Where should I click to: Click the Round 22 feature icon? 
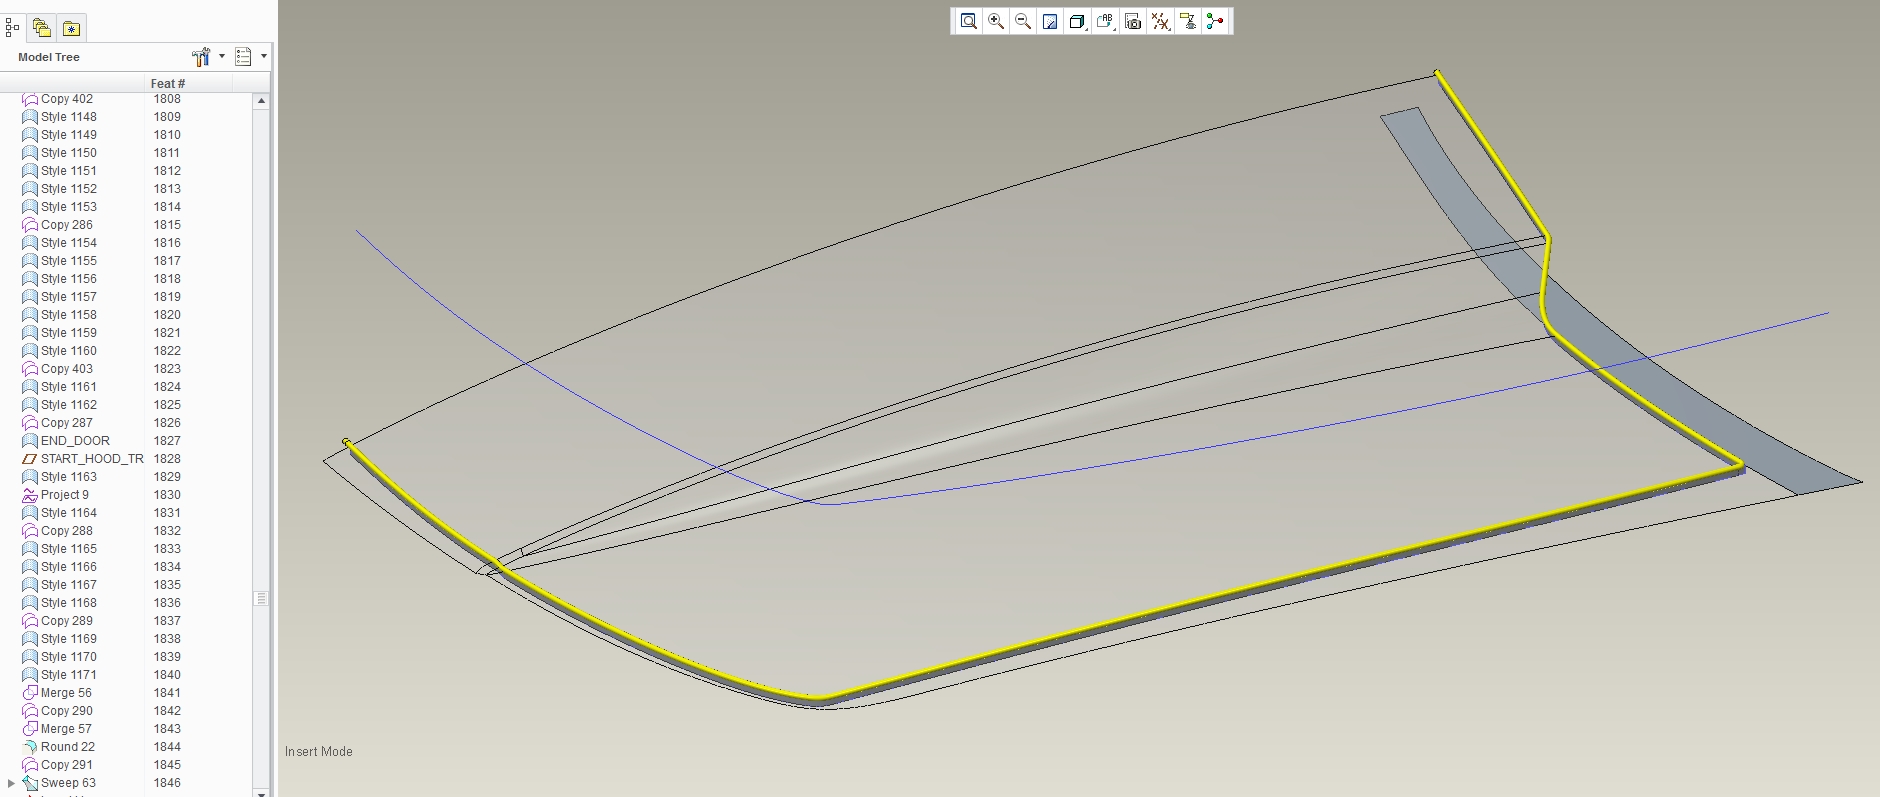tap(30, 747)
